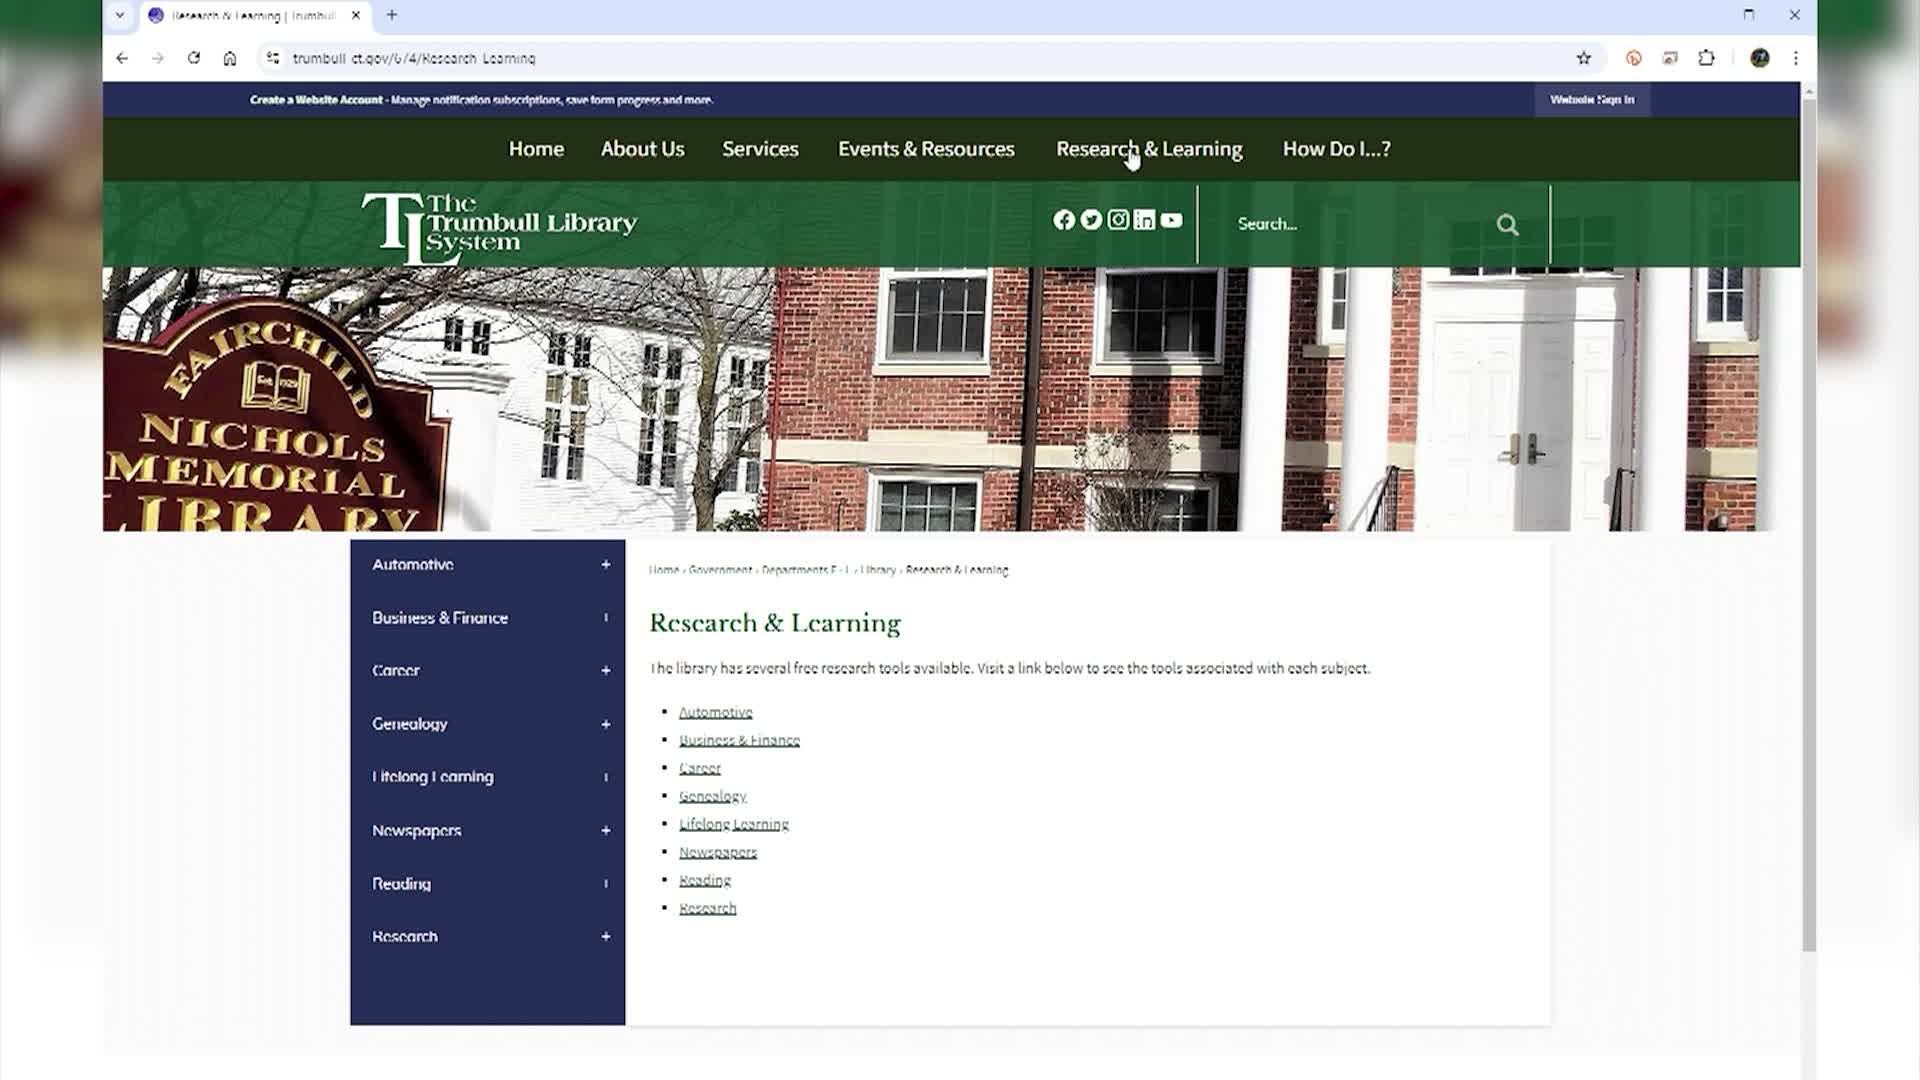Click the orange extension icon in toolbar
The width and height of the screenshot is (1920, 1080).
point(1634,58)
